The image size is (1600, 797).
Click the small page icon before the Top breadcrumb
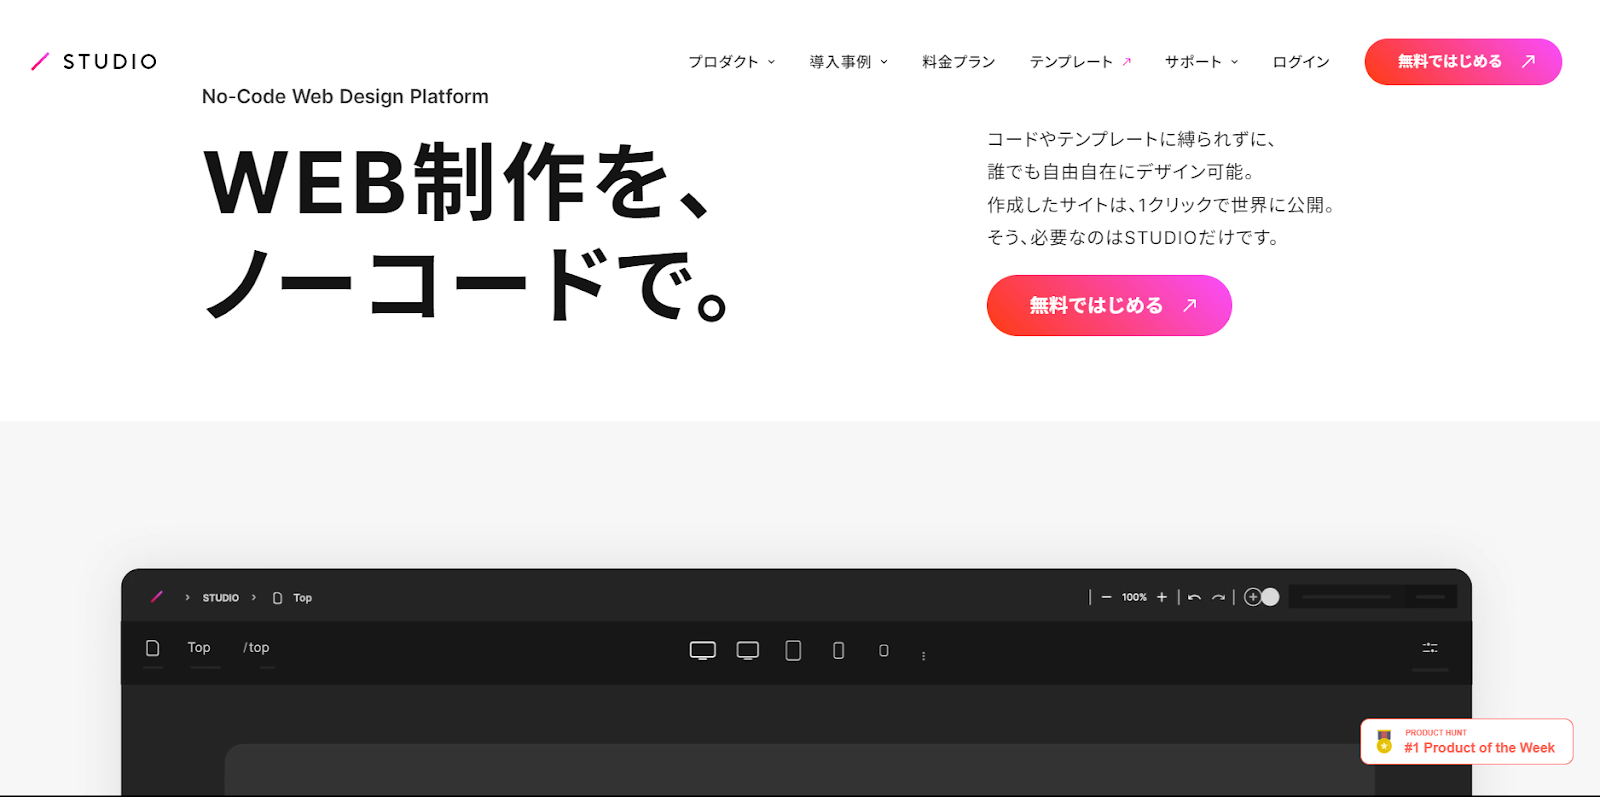278,598
